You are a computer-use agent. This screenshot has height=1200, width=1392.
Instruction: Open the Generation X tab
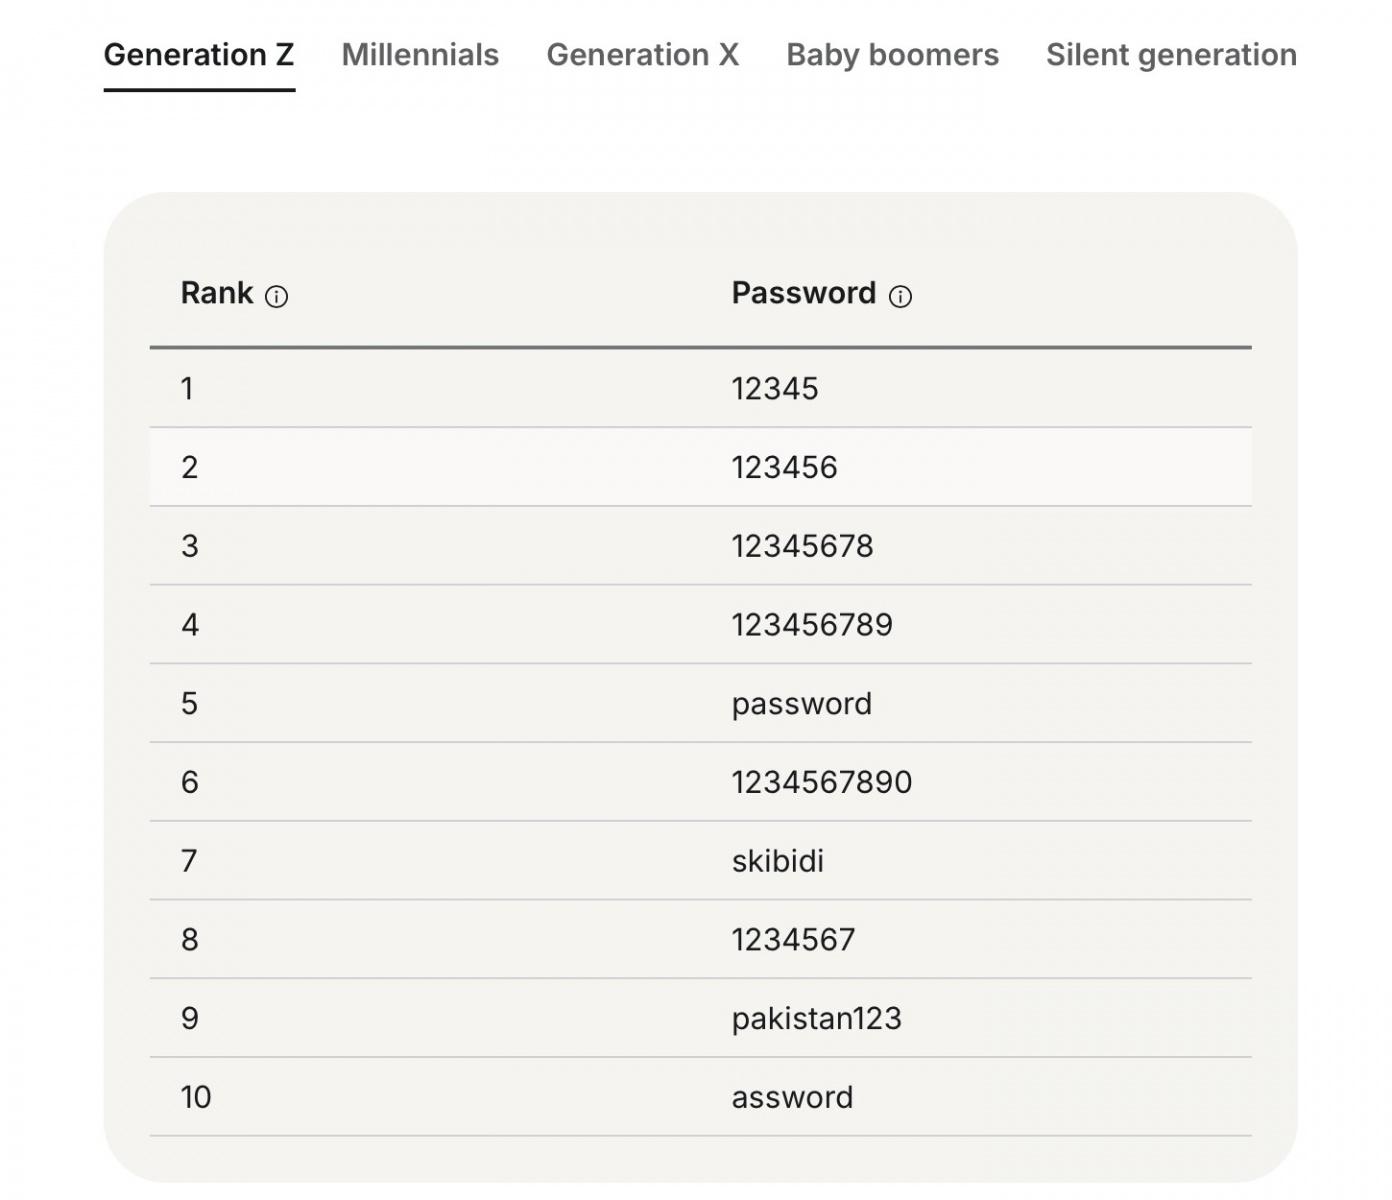[x=642, y=55]
